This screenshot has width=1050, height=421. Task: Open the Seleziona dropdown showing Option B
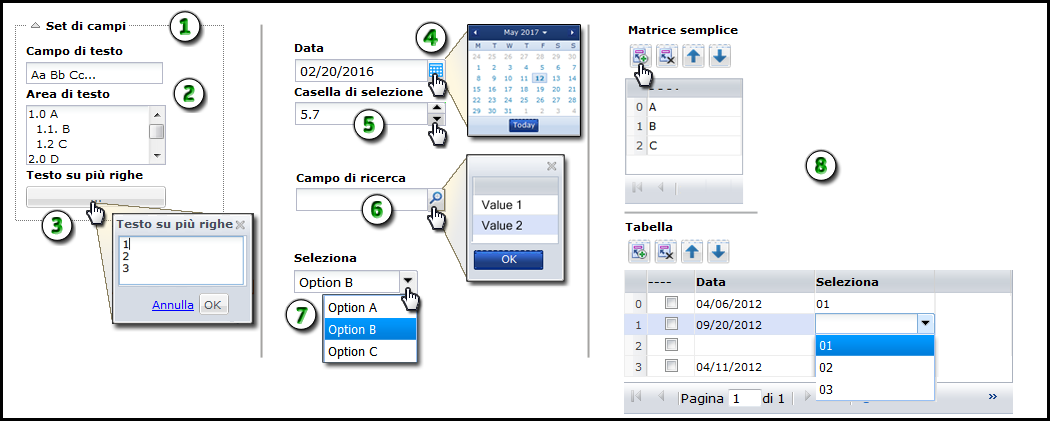tap(408, 282)
